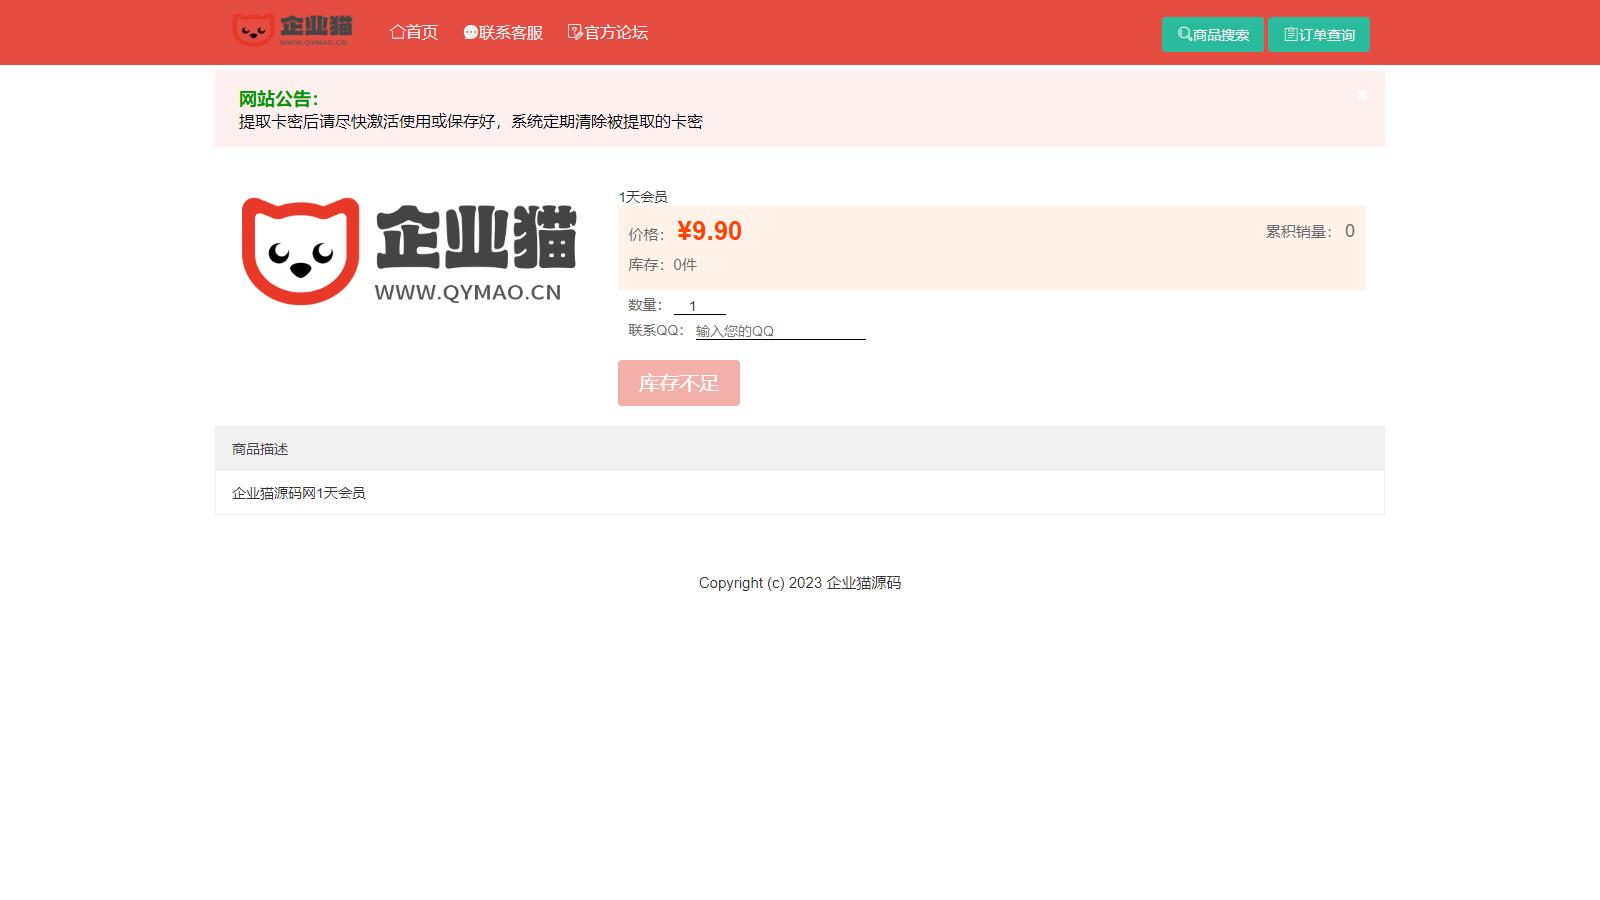Click the announcement text about 卡密
Viewport: 1600px width, 900px height.
pyautogui.click(x=471, y=122)
